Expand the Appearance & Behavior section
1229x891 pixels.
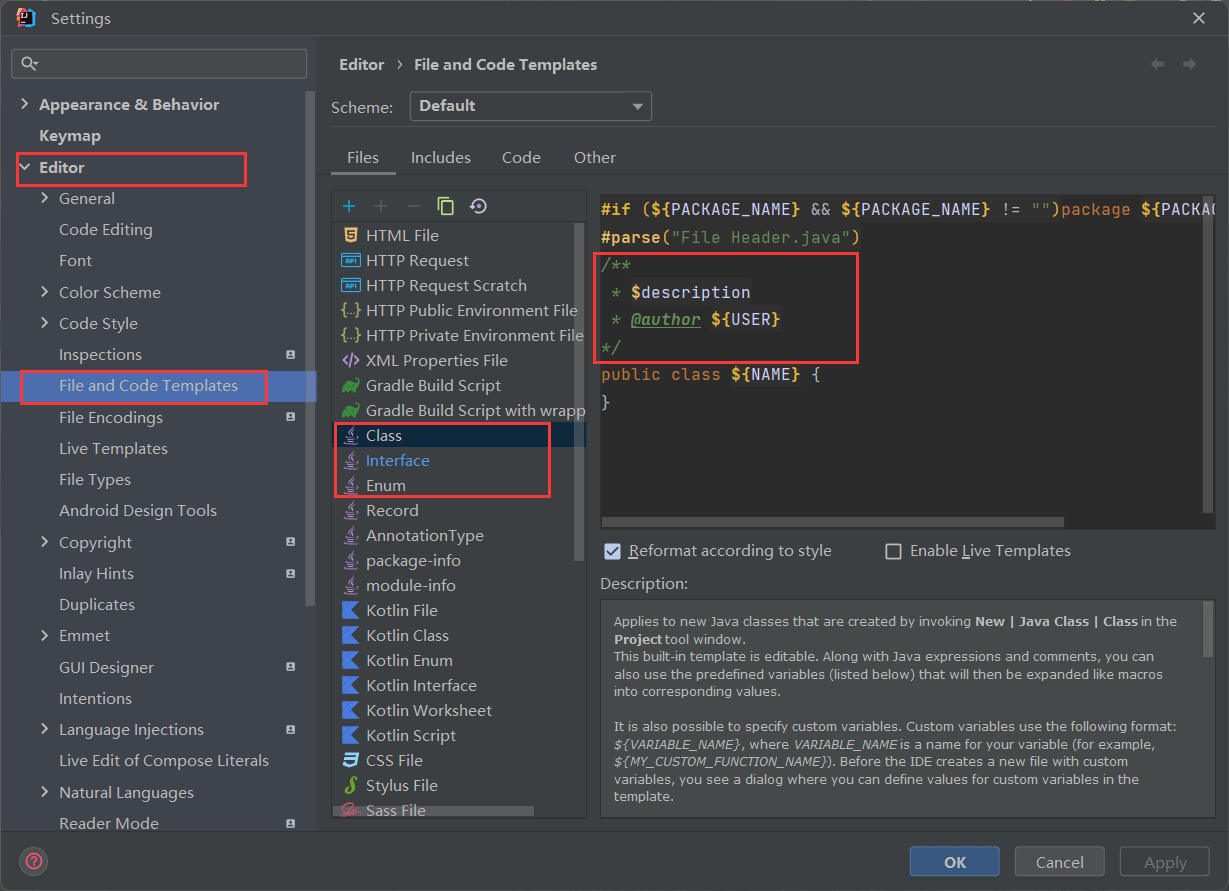[x=25, y=104]
